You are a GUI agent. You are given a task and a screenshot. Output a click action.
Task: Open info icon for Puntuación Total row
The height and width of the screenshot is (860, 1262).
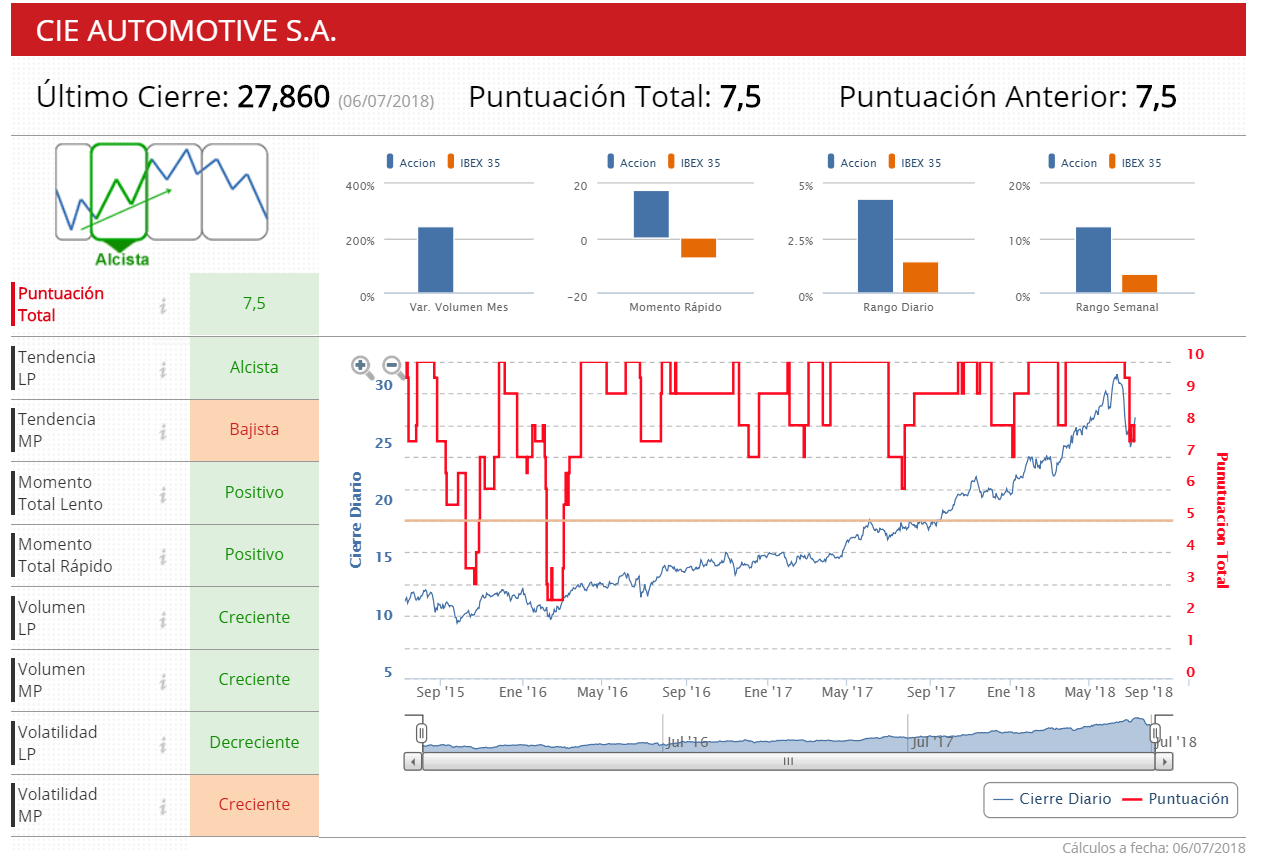click(163, 305)
